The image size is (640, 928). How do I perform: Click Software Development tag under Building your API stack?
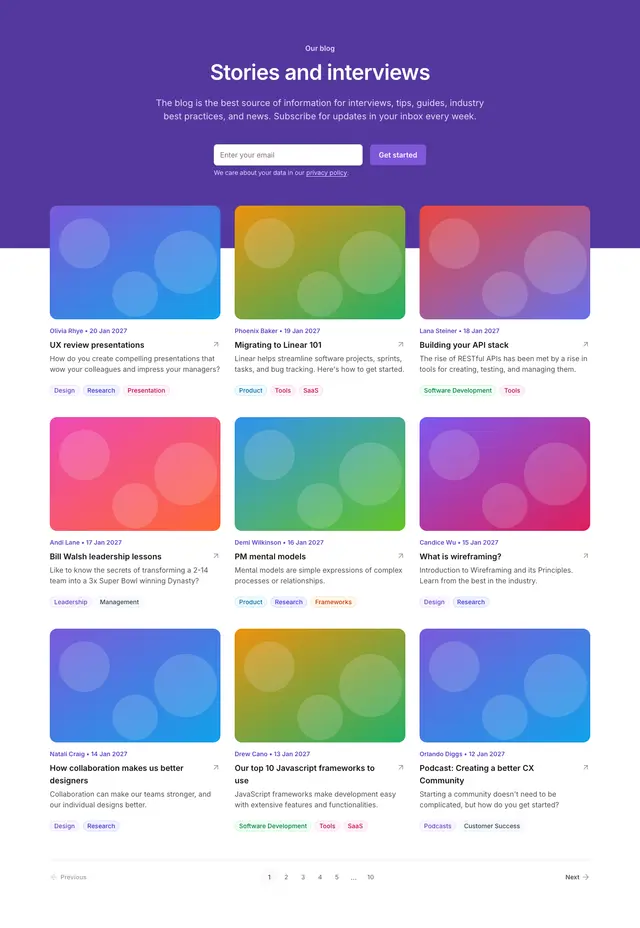coord(458,391)
